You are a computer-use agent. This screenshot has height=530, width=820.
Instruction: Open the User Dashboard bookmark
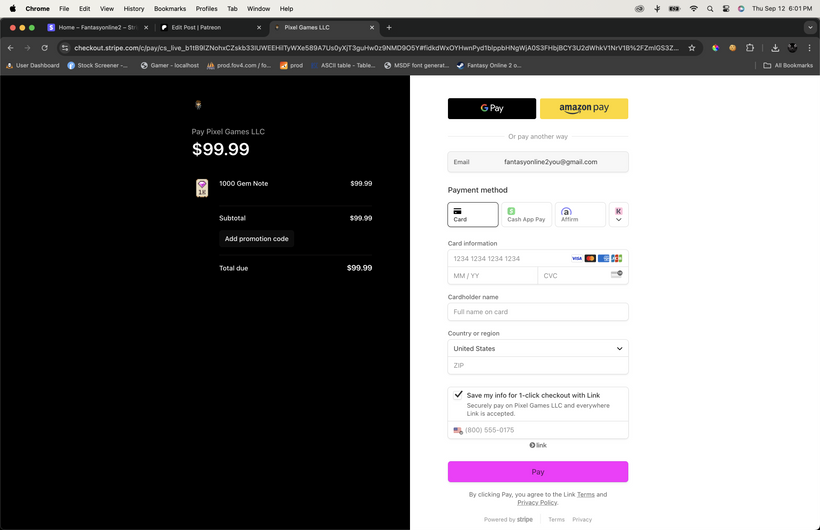click(x=32, y=65)
